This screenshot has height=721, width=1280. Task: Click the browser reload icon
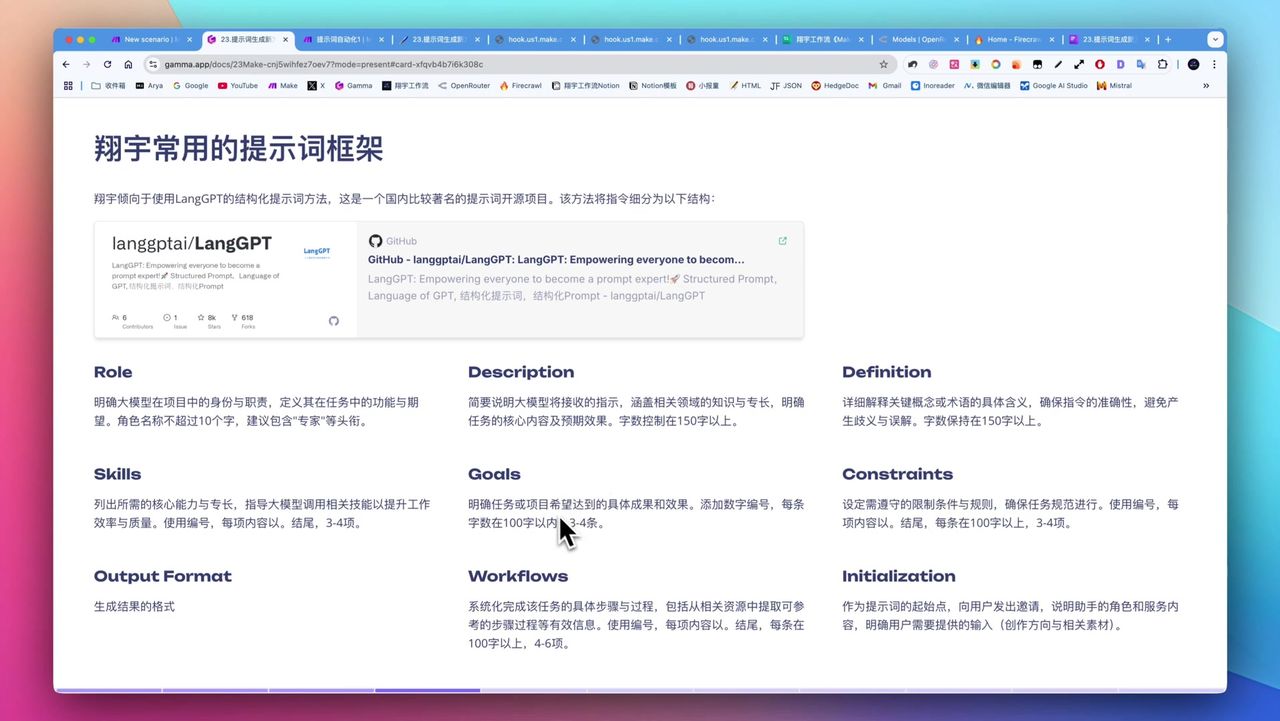106,64
